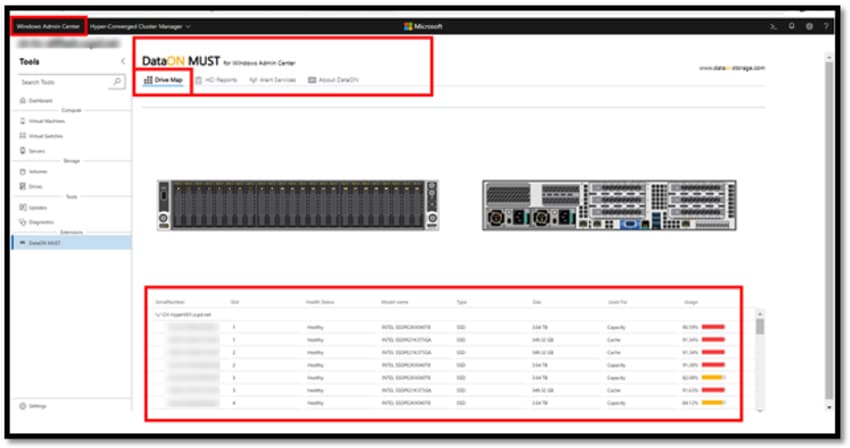Open Settings at bottom of Tools pane
Image resolution: width=850 pixels, height=448 pixels.
[x=33, y=406]
